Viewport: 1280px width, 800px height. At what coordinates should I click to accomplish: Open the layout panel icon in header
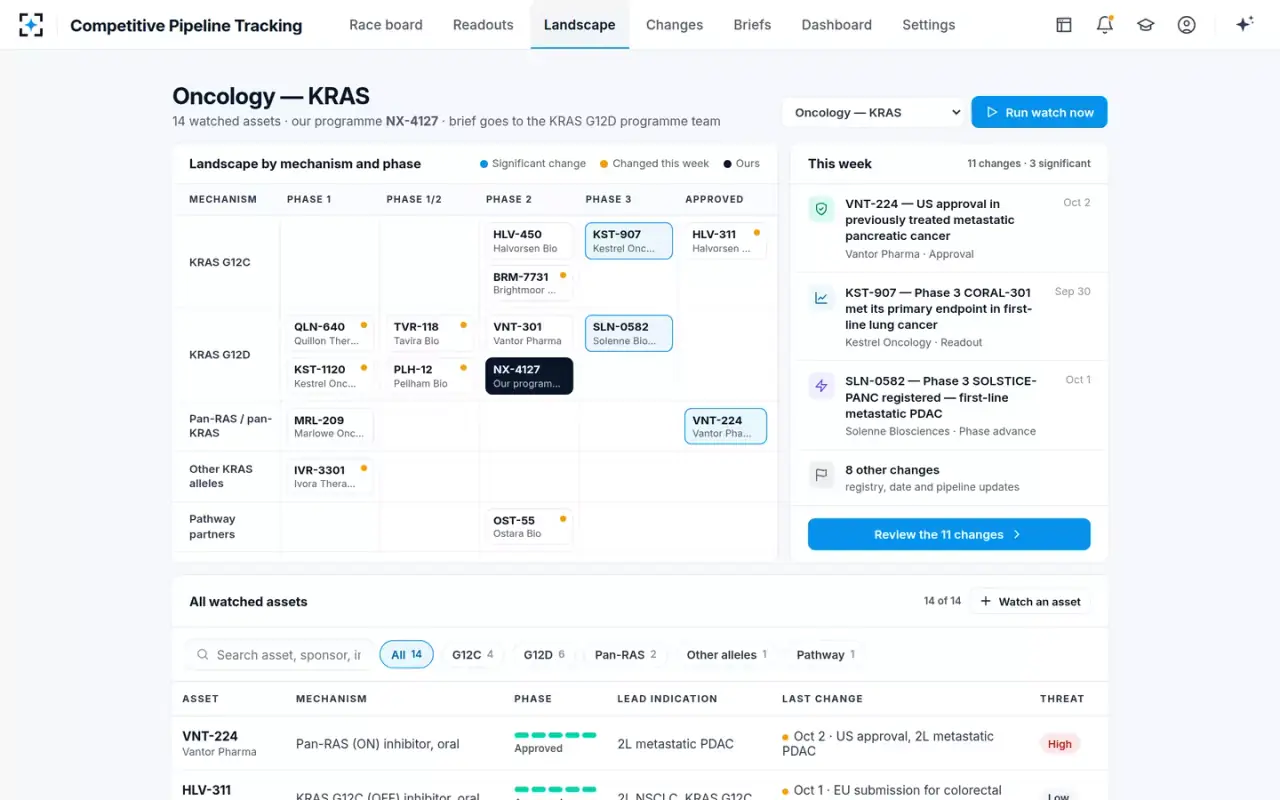(1064, 25)
